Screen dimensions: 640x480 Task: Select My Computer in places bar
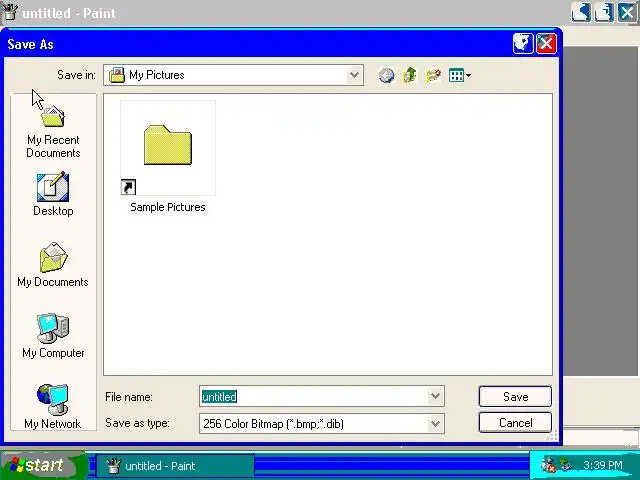click(x=53, y=336)
